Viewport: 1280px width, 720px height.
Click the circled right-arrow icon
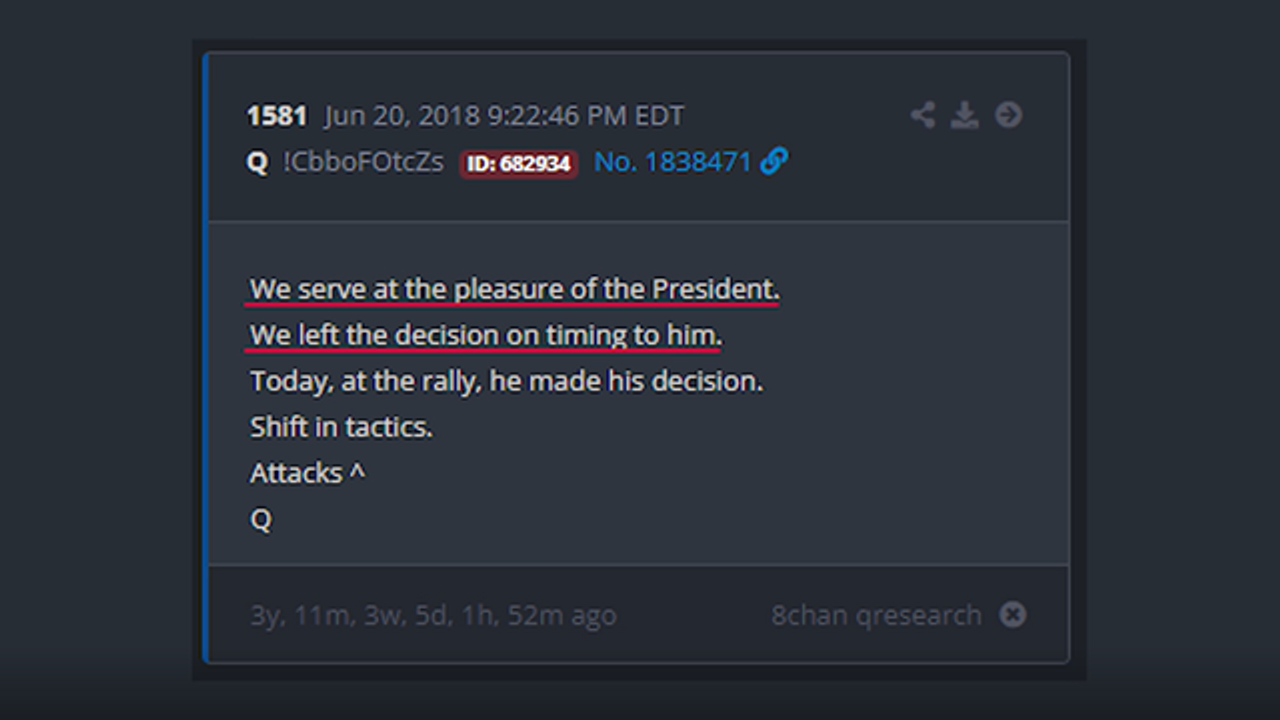coord(1008,115)
